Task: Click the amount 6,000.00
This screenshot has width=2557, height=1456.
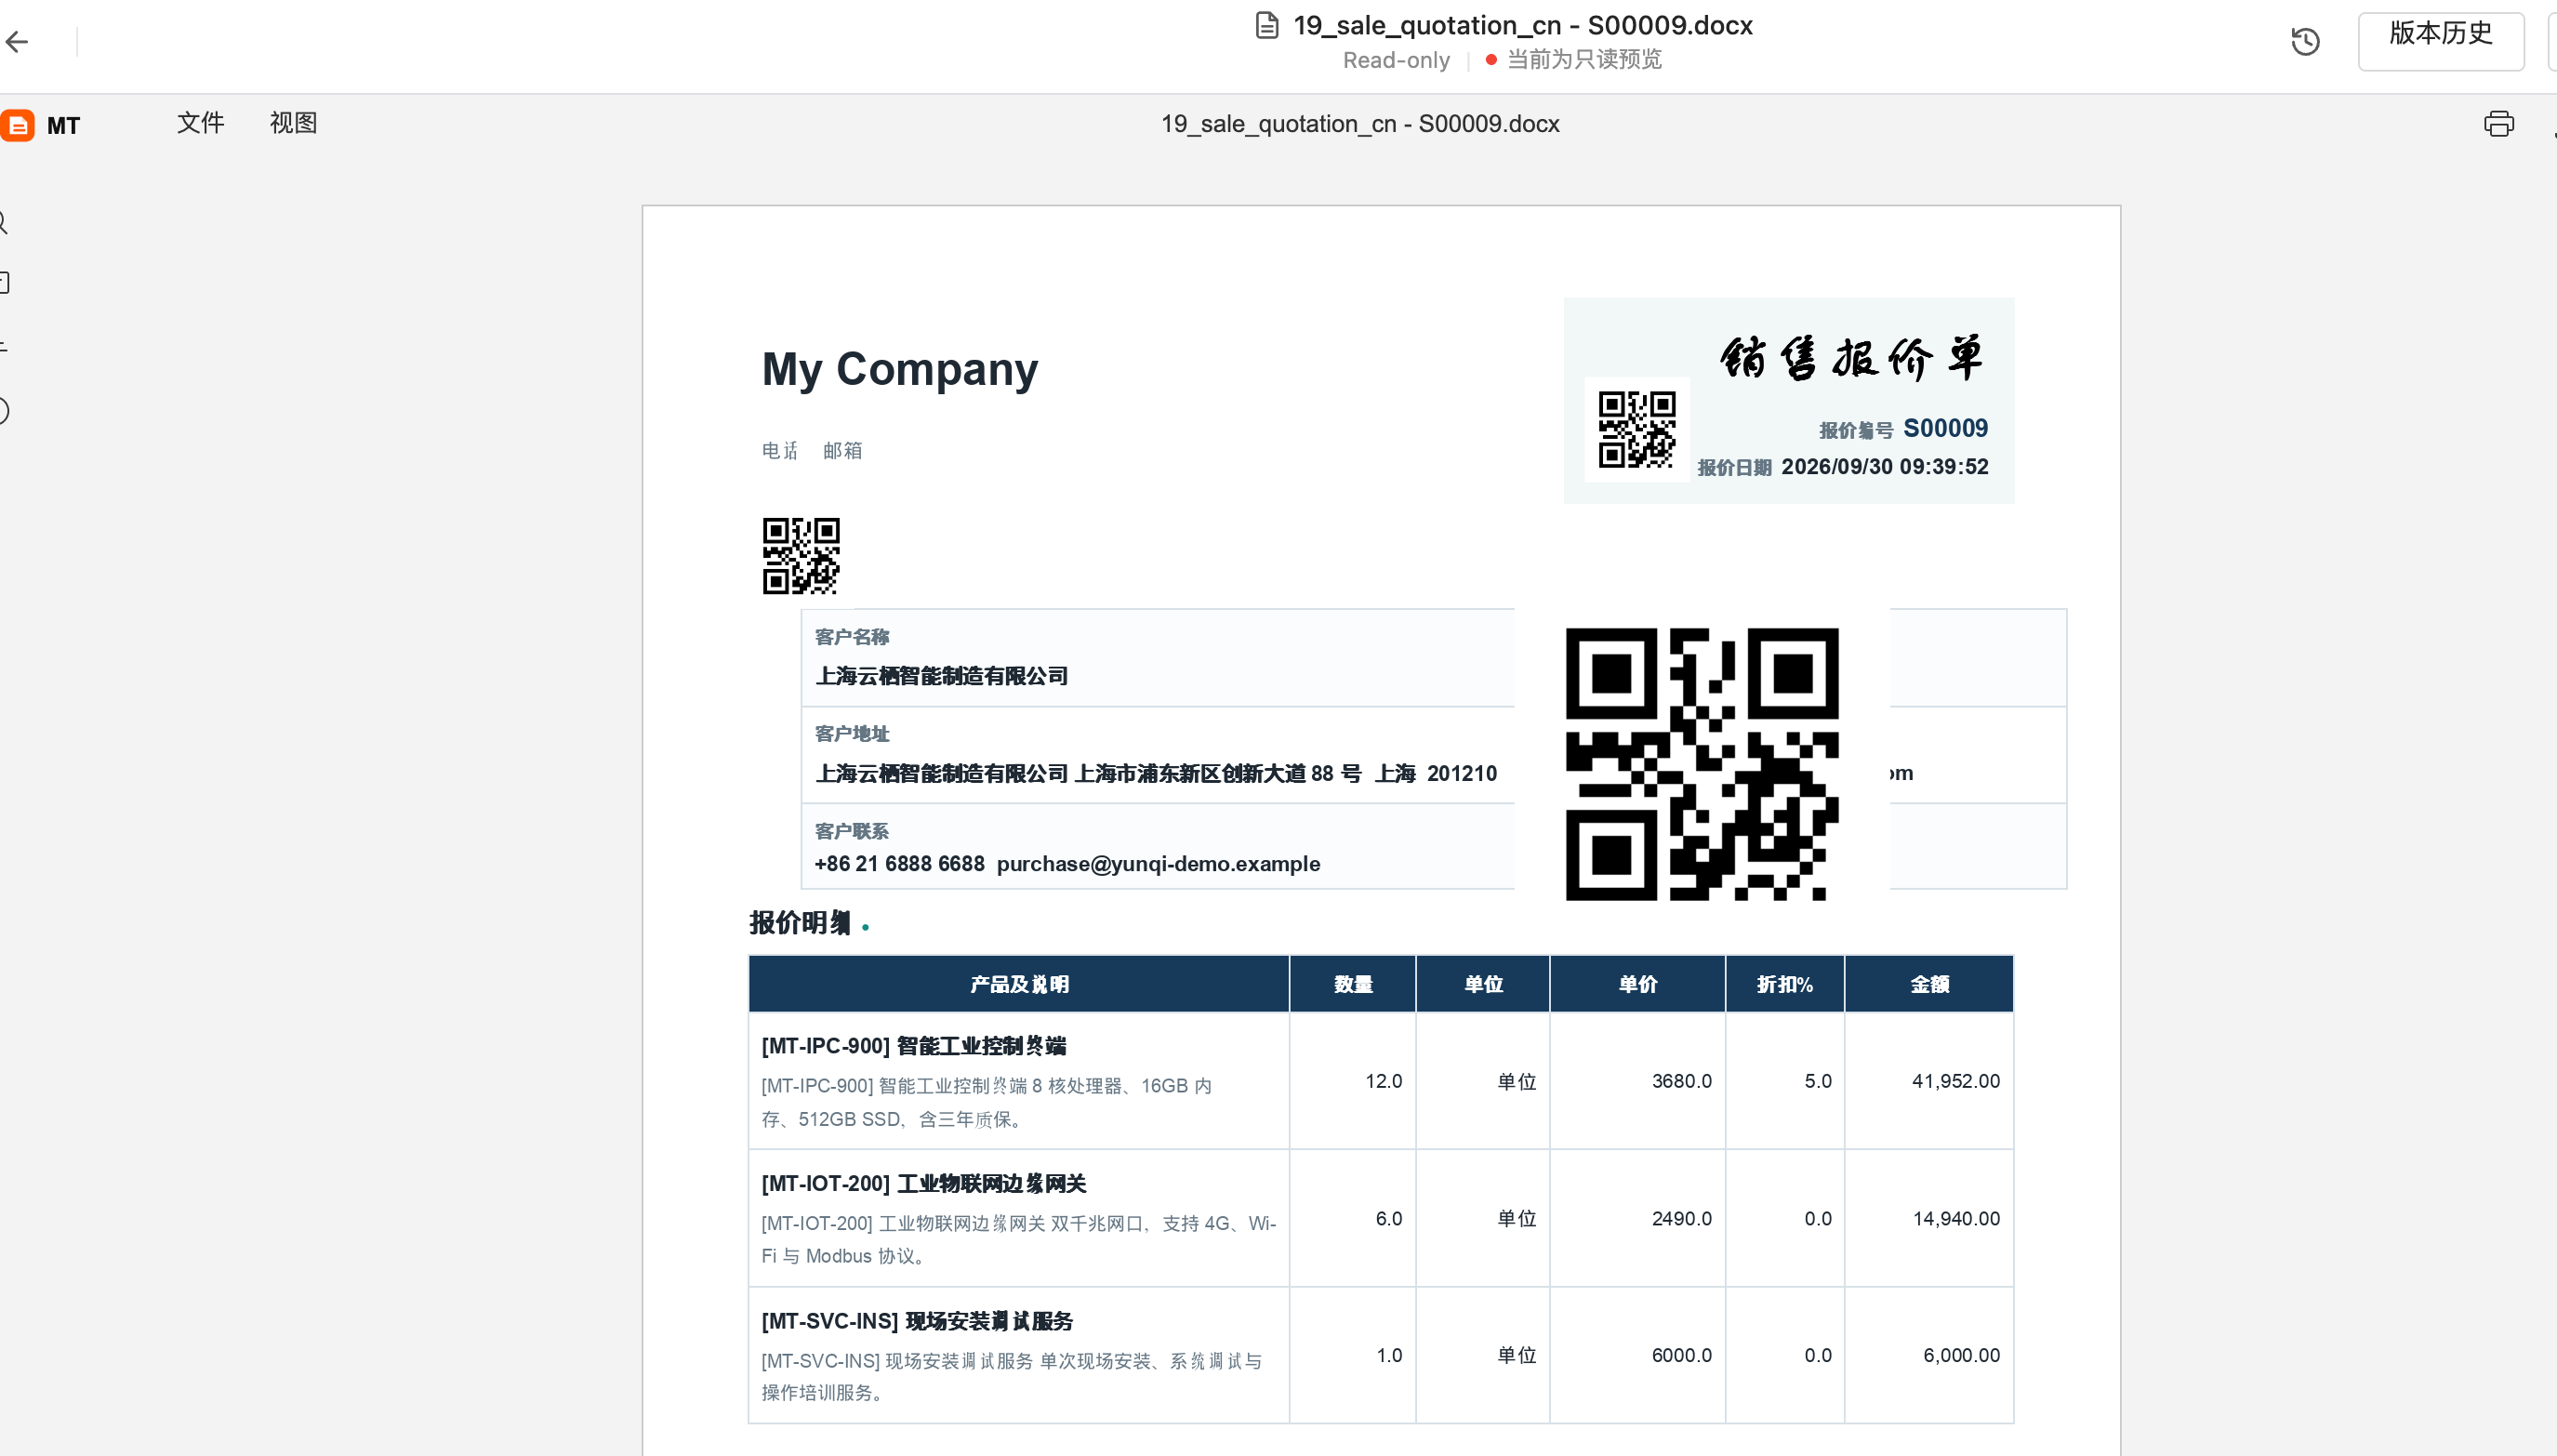Action: (1961, 1356)
